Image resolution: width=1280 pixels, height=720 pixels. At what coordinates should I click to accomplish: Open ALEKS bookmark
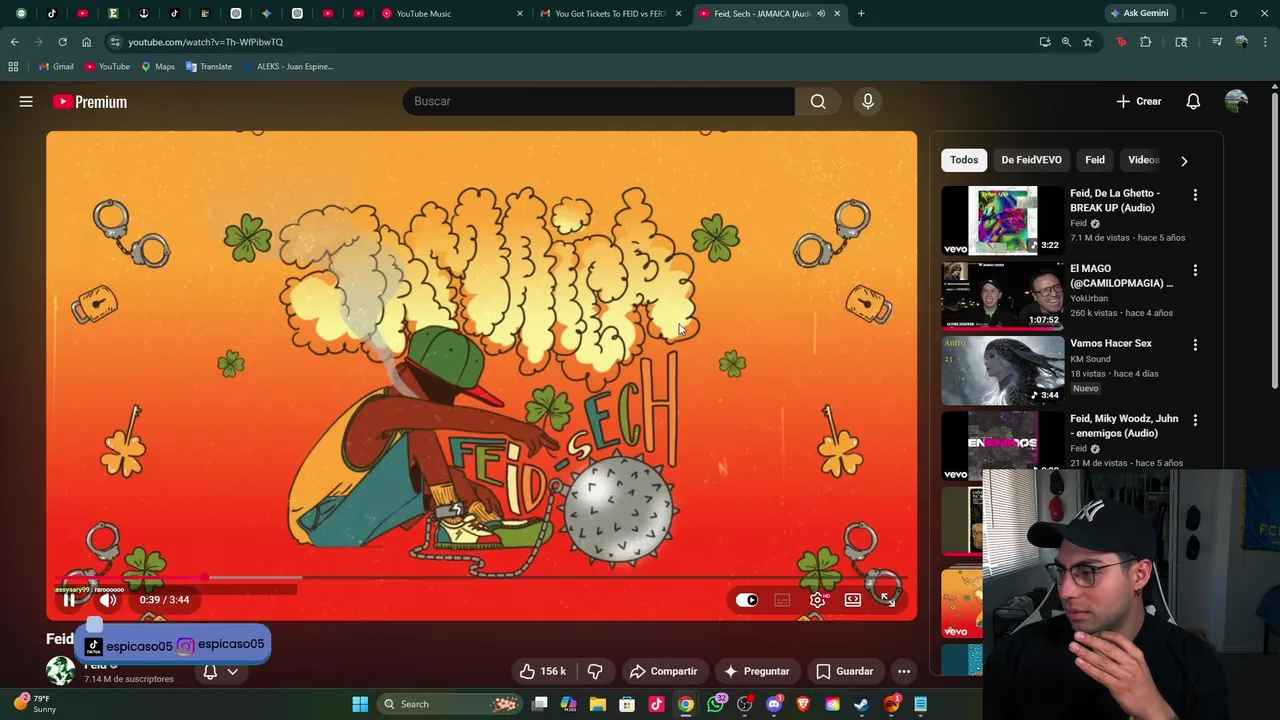click(287, 66)
